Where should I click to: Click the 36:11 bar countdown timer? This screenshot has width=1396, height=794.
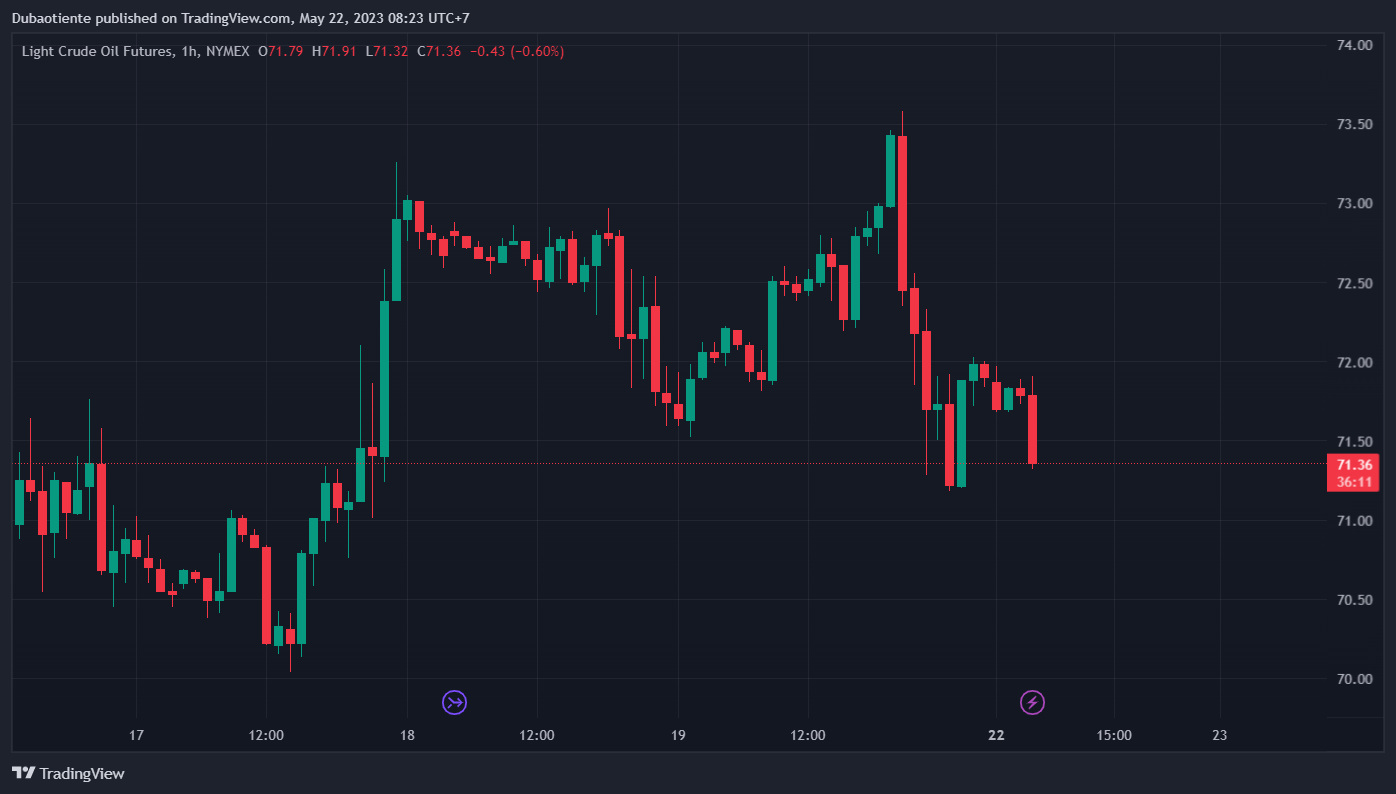point(1354,482)
